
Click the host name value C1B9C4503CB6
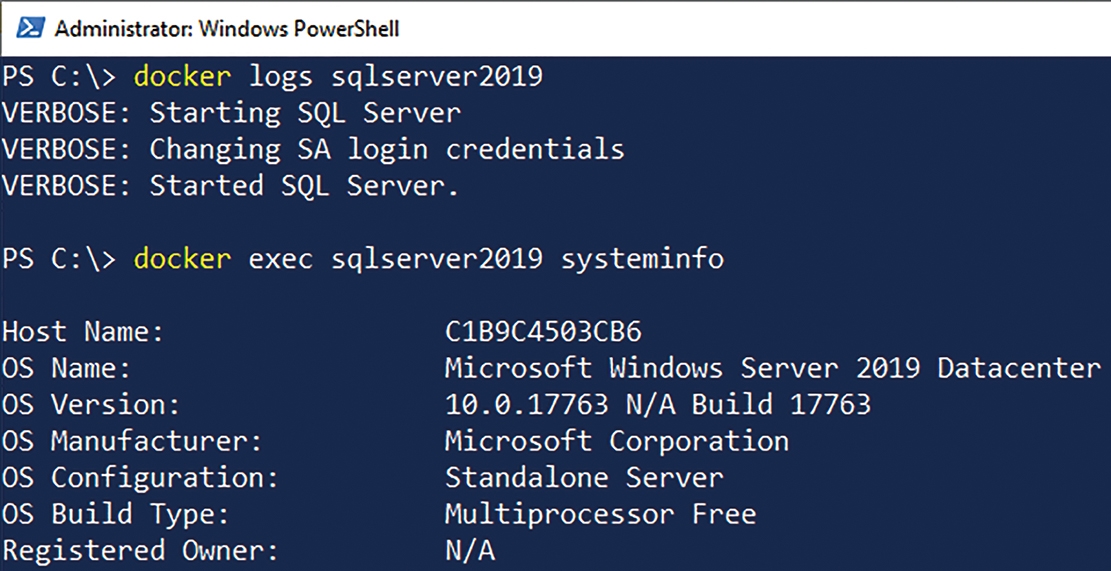(543, 333)
